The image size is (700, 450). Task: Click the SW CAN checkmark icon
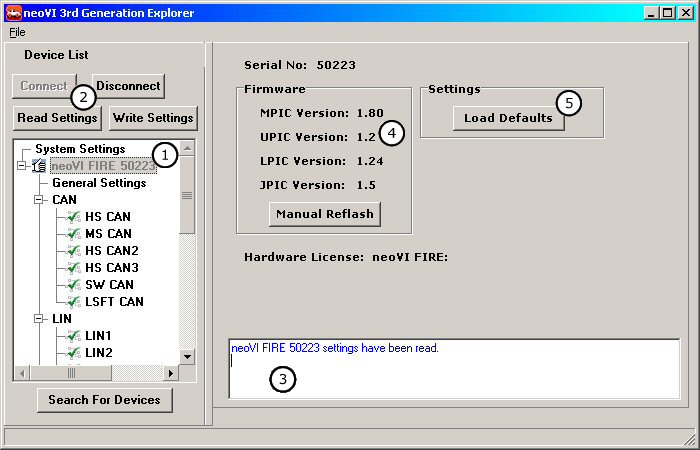pyautogui.click(x=74, y=284)
